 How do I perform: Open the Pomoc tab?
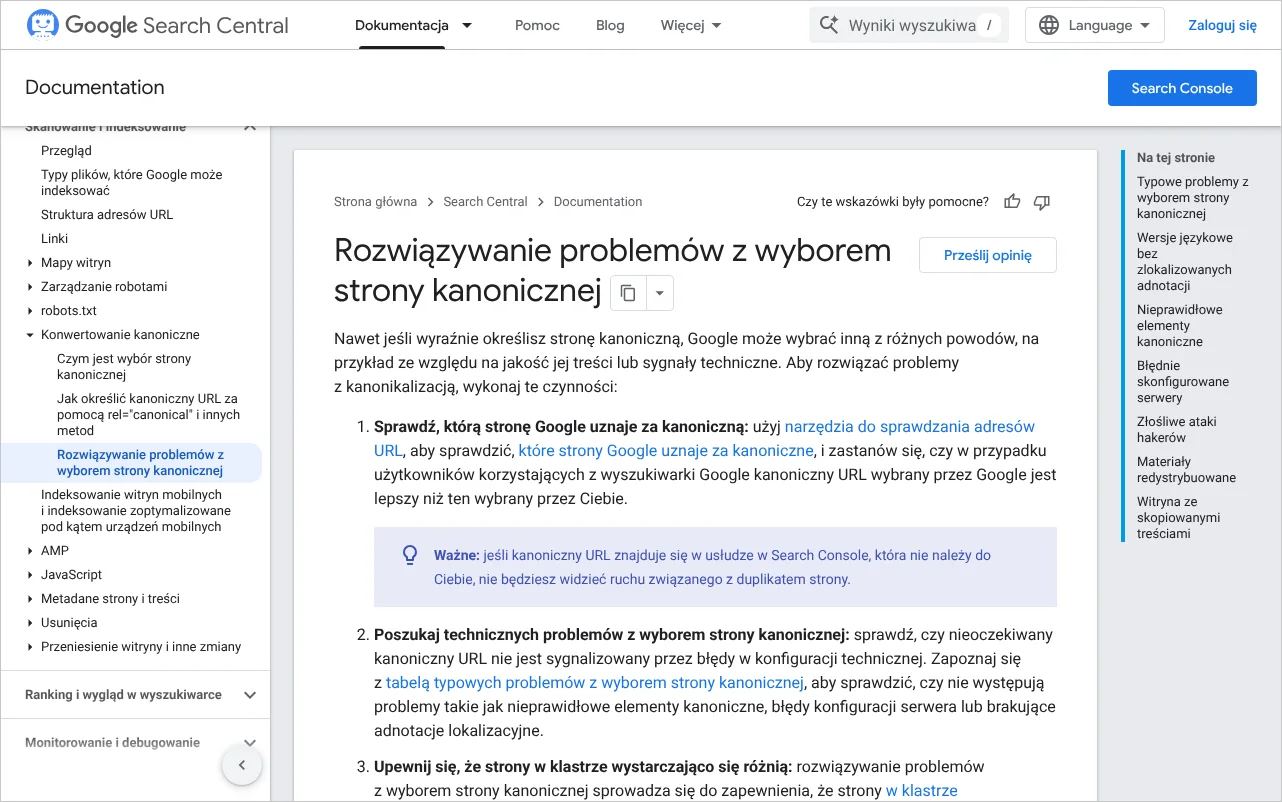537,25
